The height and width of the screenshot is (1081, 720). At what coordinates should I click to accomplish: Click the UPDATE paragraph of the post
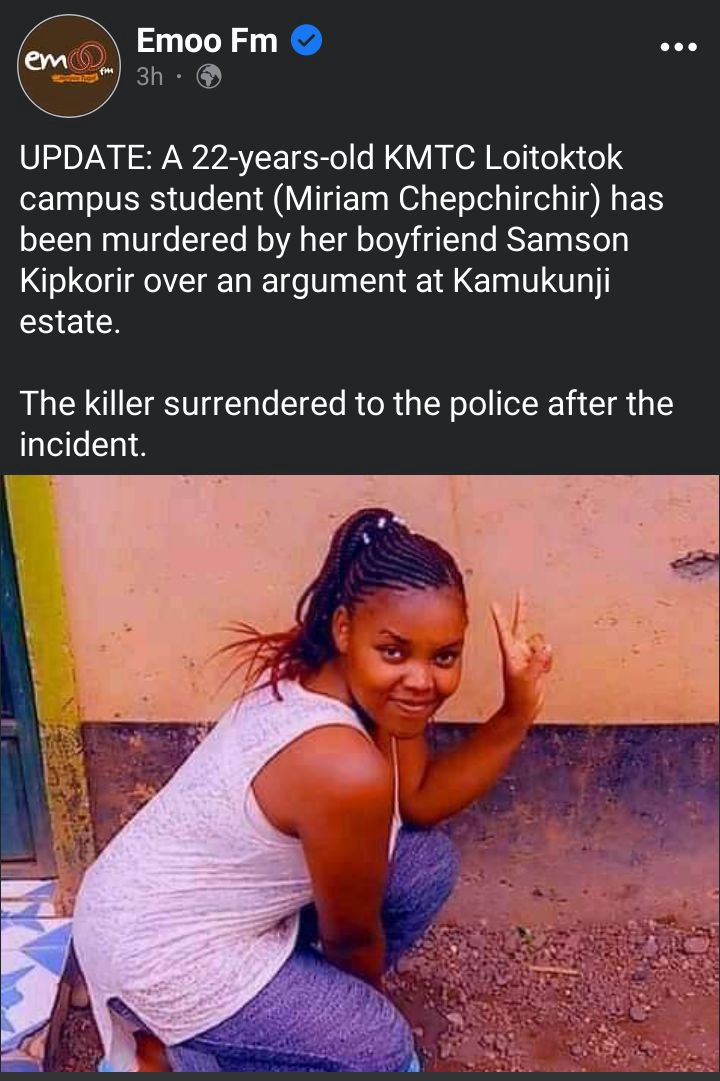coord(341,239)
